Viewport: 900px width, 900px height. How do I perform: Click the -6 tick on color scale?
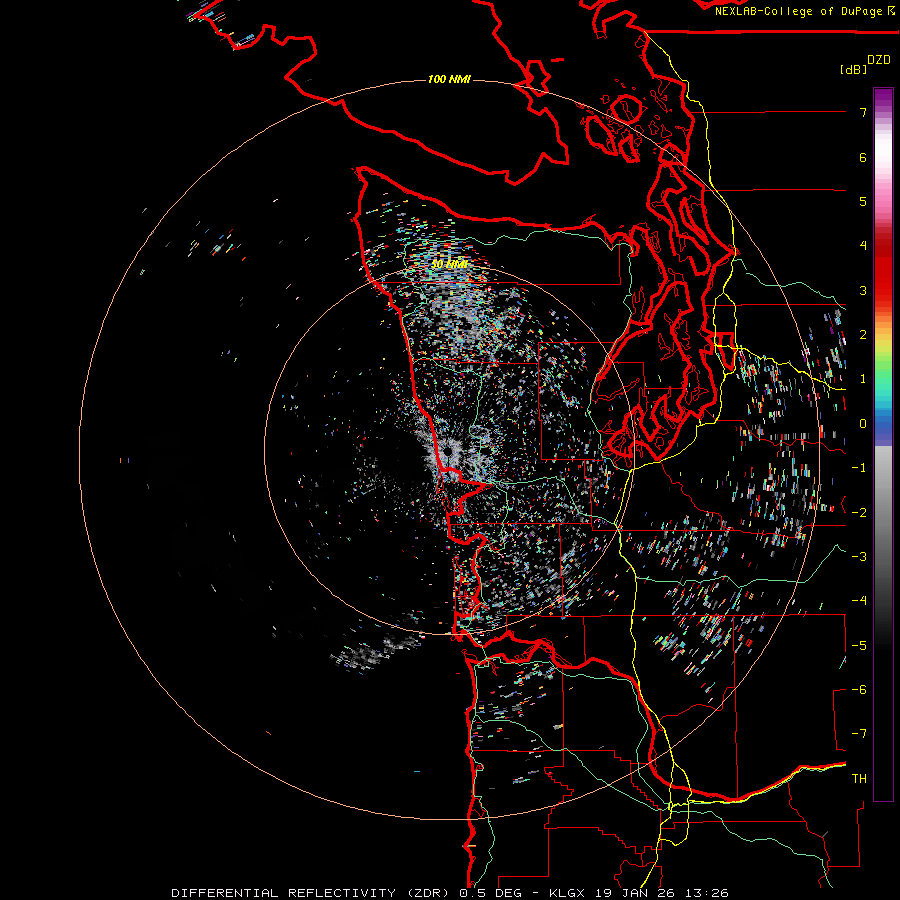859,690
